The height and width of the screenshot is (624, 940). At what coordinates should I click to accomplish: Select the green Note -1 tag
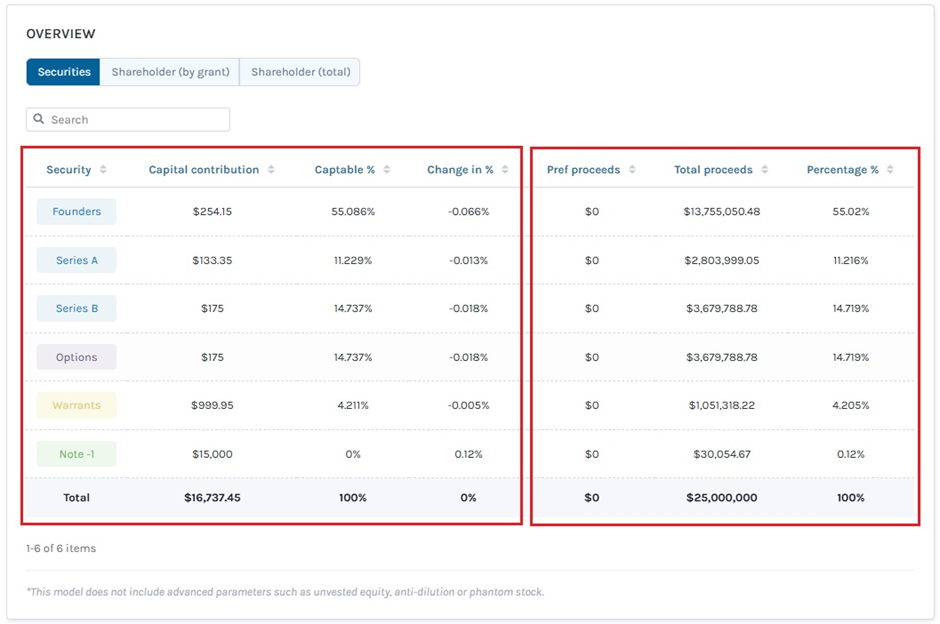pyautogui.click(x=76, y=454)
